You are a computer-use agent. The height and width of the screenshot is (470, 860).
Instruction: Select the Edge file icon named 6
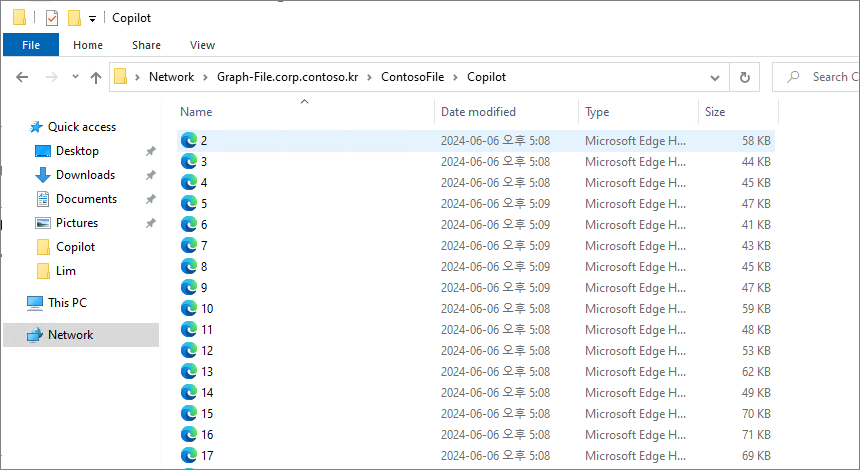(x=189, y=224)
